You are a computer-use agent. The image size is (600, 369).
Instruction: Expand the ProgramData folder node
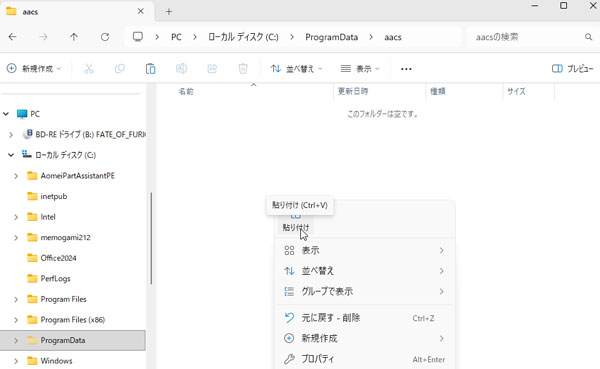click(x=16, y=341)
